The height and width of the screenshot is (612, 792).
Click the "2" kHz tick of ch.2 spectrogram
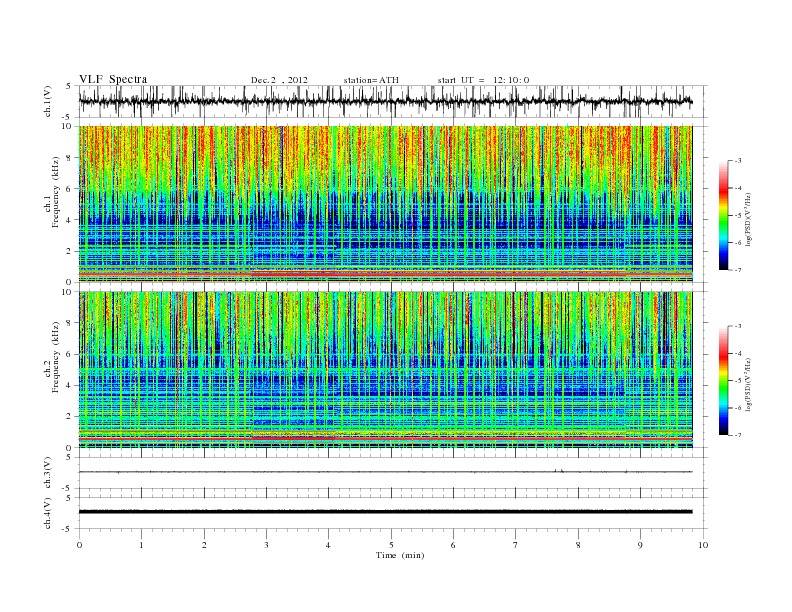tap(70, 417)
